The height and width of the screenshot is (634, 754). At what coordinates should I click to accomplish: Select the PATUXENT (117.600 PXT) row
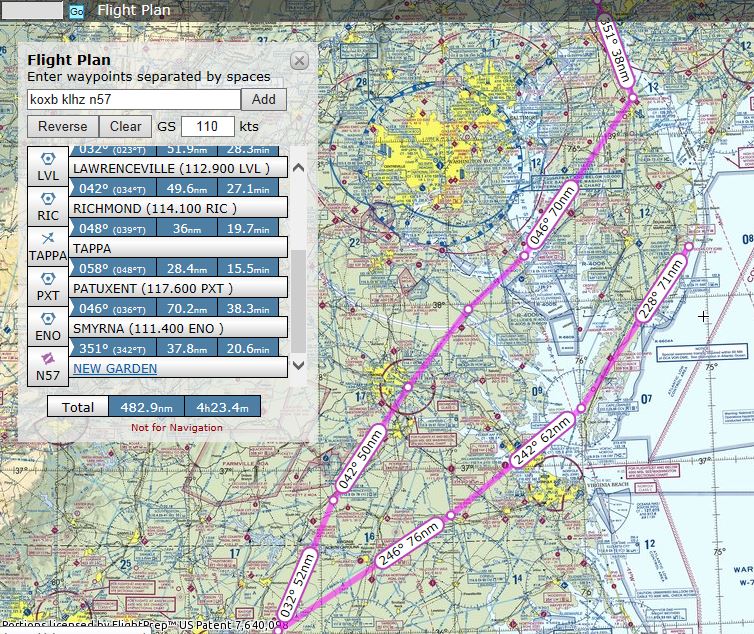click(178, 288)
